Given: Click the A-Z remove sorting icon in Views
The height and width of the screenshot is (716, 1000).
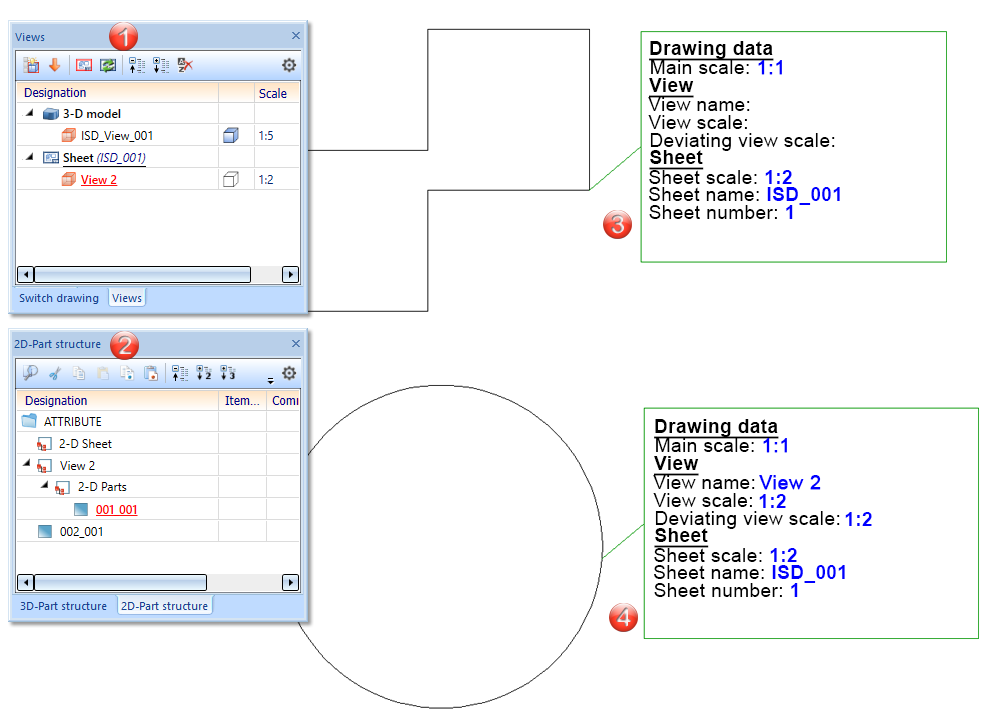Looking at the screenshot, I should (x=185, y=65).
